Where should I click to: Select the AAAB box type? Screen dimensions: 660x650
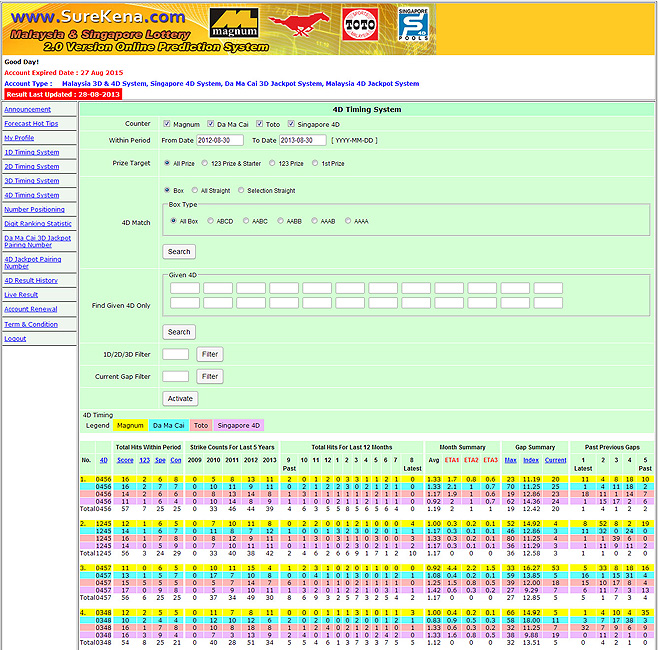coord(314,221)
